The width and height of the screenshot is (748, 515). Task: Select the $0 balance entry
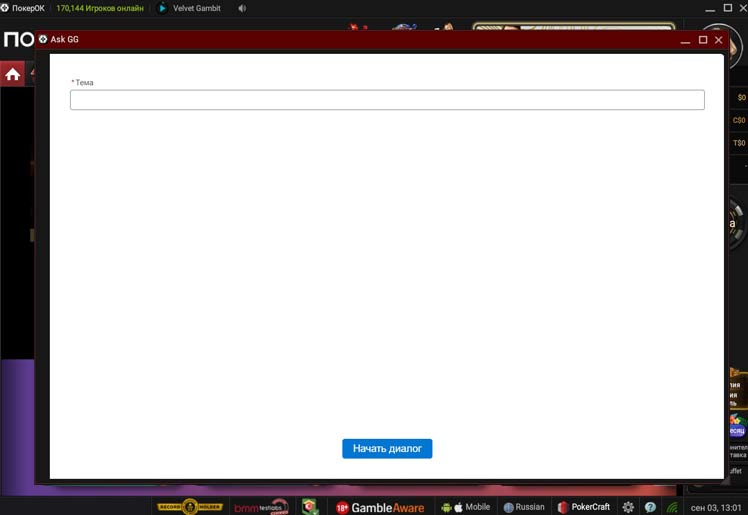[740, 97]
